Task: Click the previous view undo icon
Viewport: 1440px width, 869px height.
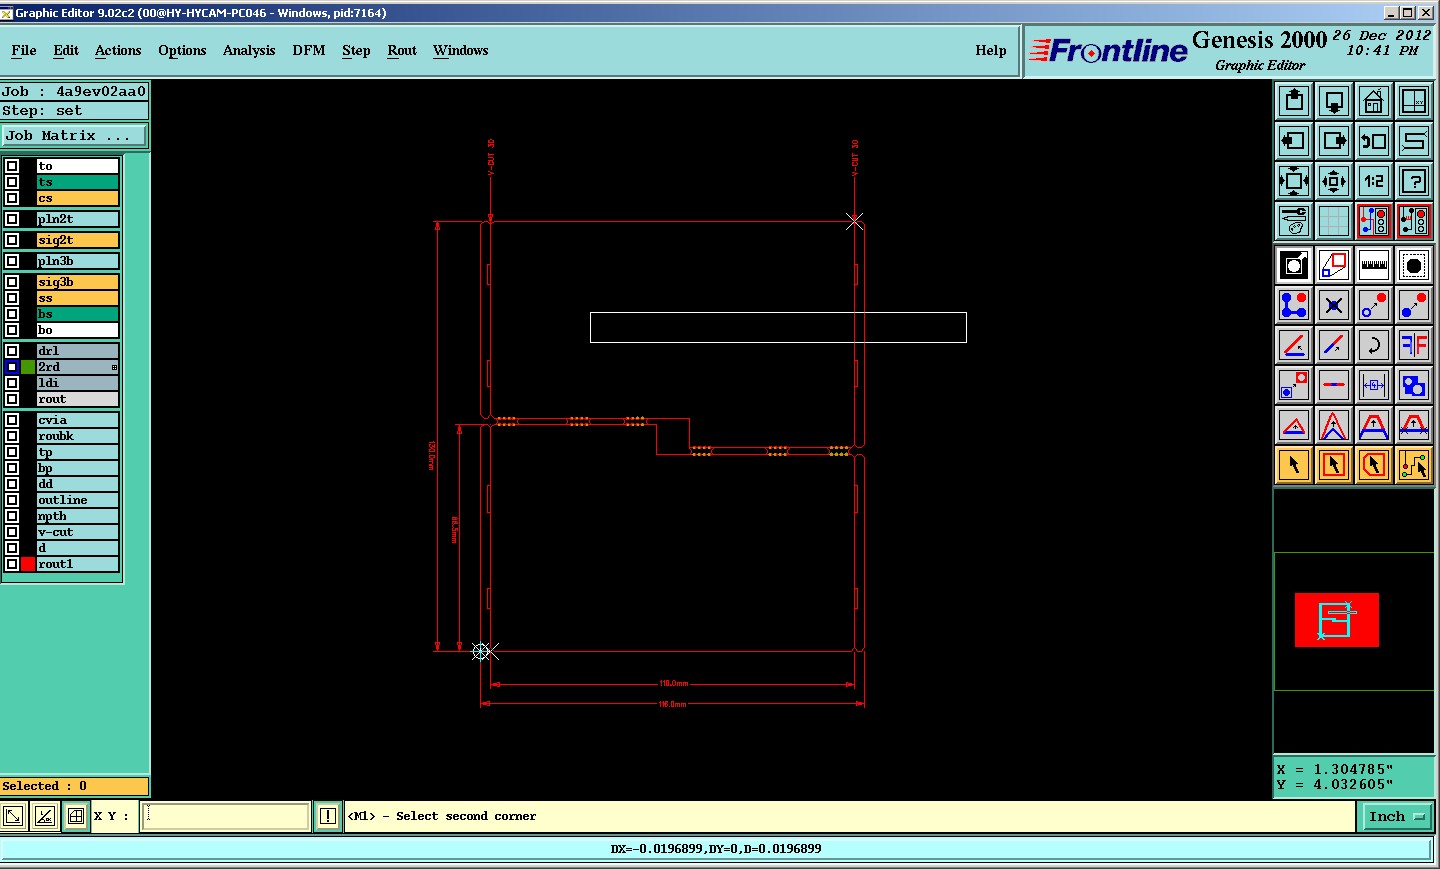Action: pos(1374,141)
